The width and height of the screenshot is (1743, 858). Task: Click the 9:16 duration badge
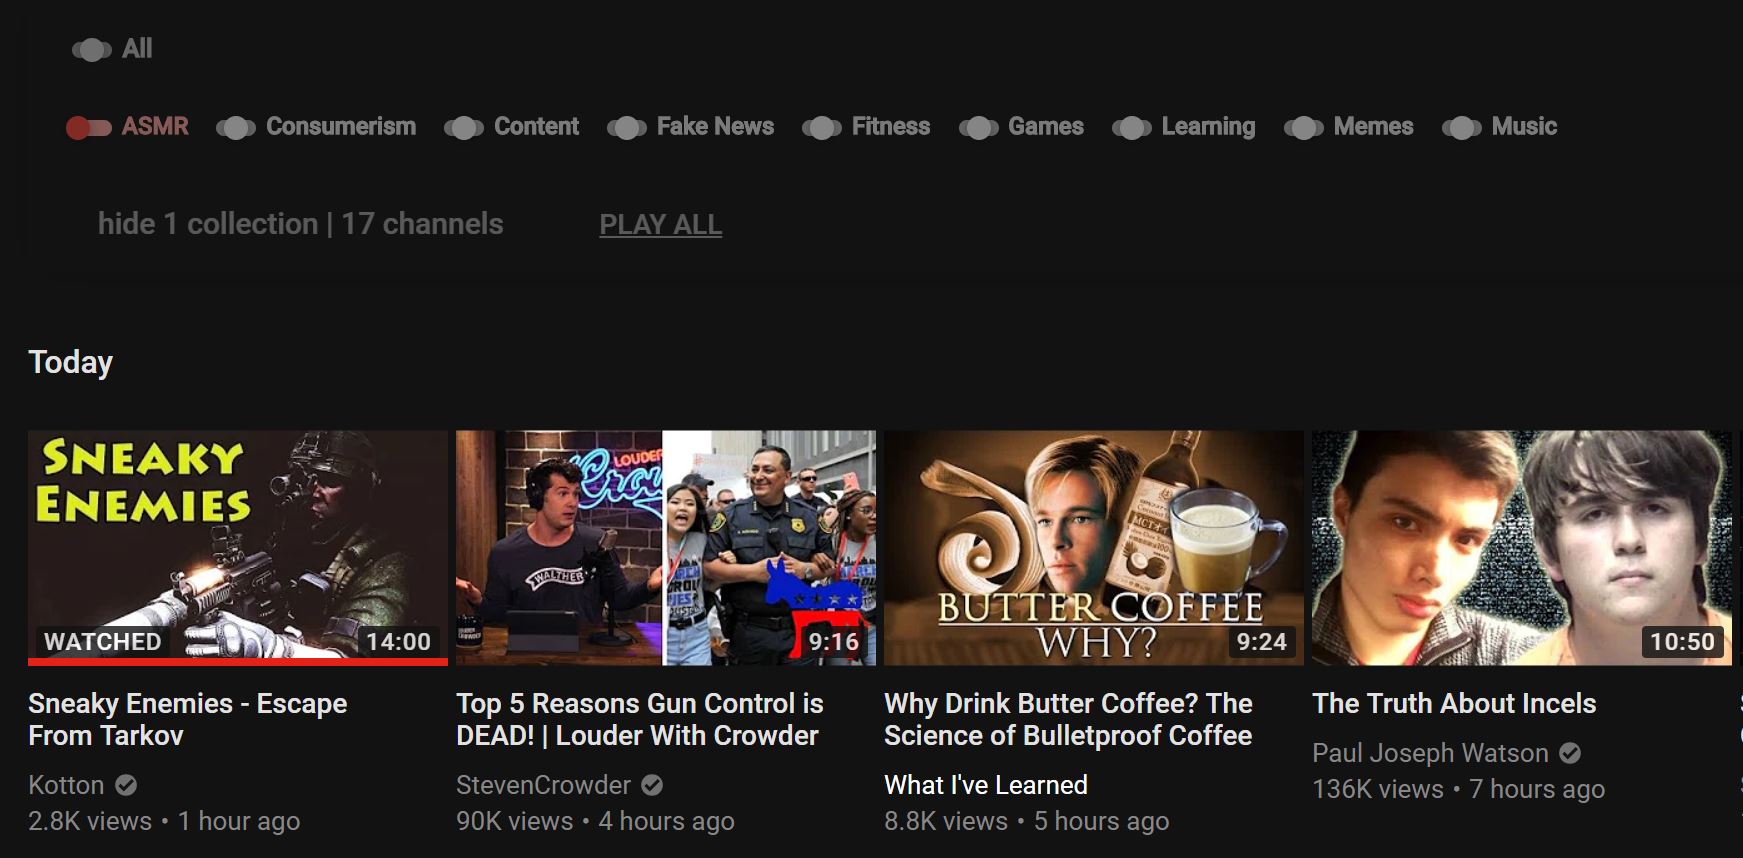(833, 642)
